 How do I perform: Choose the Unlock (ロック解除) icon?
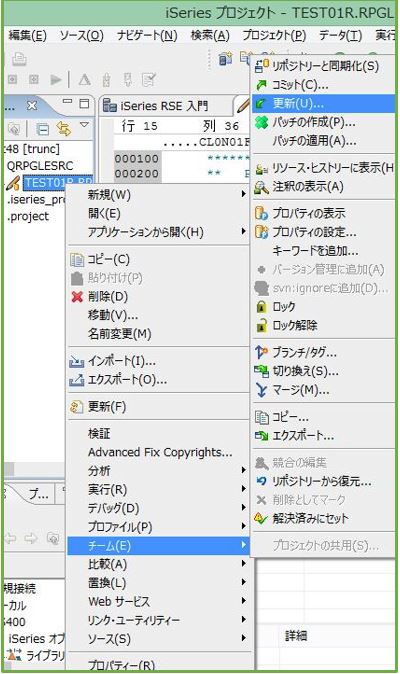click(261, 326)
